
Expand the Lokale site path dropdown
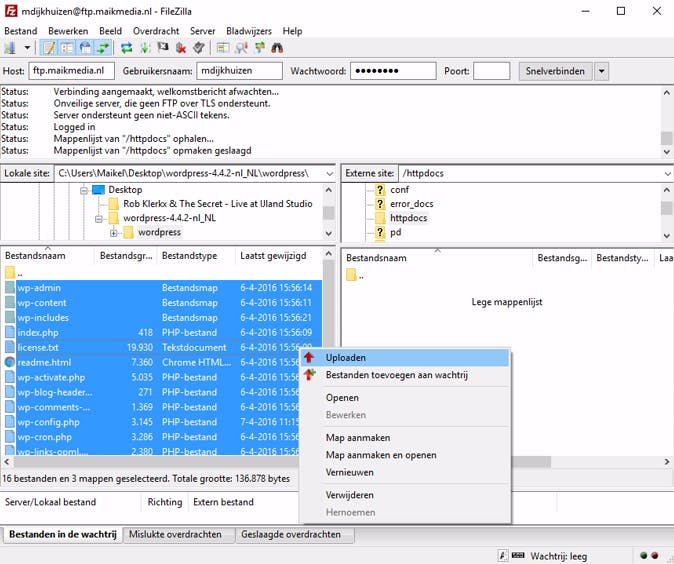[x=328, y=173]
